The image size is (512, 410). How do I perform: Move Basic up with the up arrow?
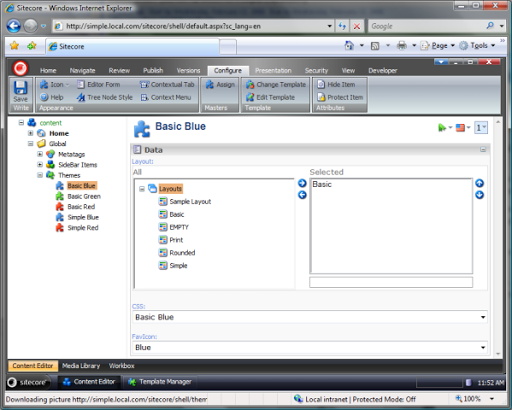click(x=479, y=183)
